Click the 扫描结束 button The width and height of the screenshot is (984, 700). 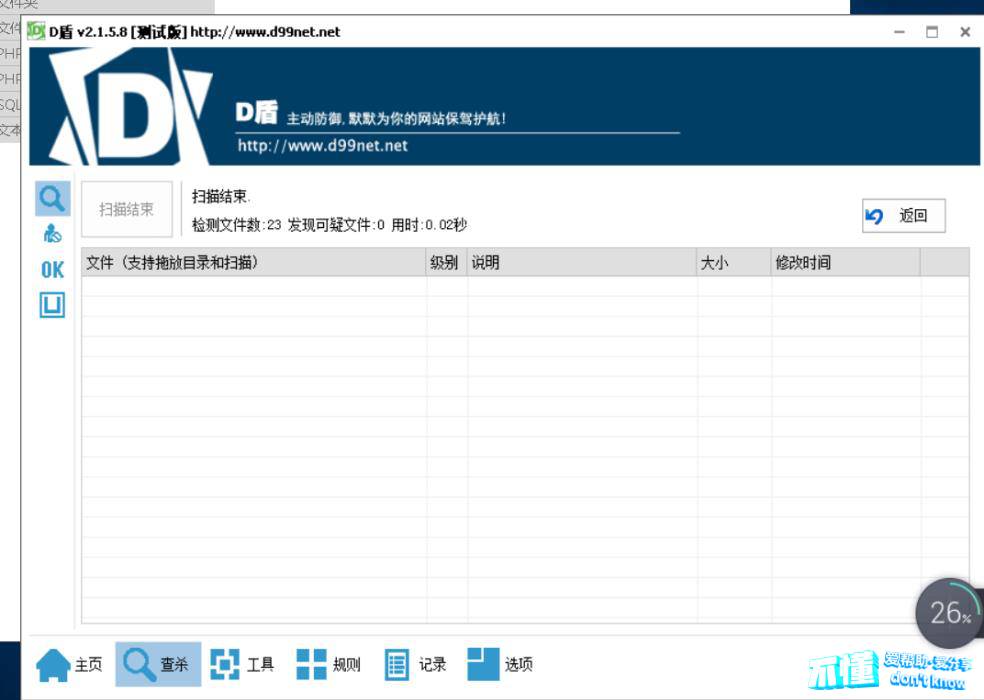click(127, 209)
